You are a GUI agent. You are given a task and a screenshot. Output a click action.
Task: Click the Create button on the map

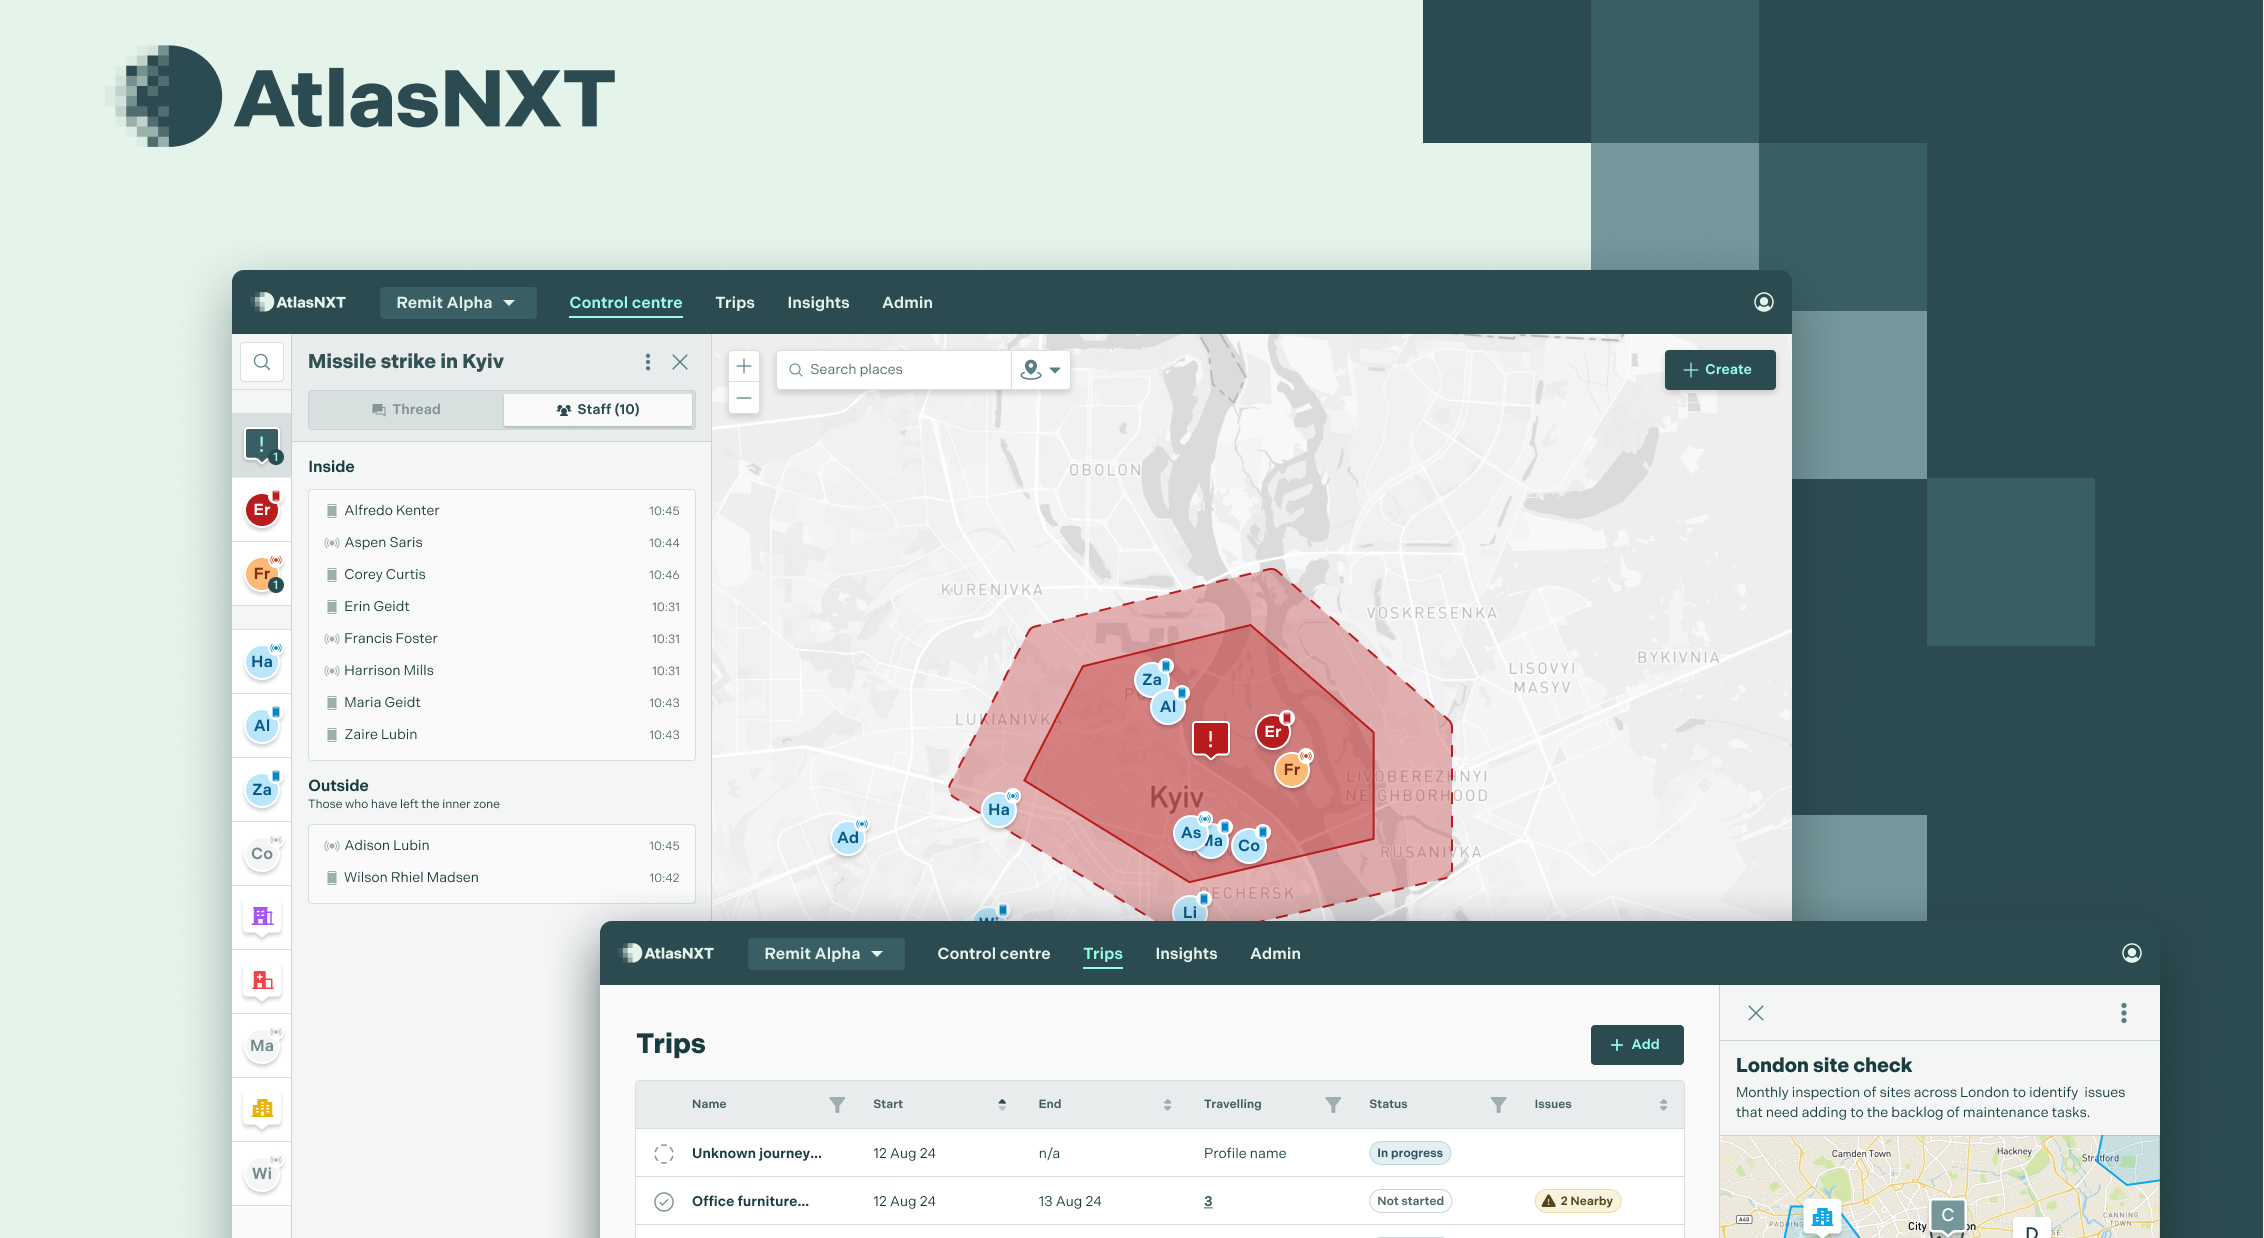pos(1719,369)
